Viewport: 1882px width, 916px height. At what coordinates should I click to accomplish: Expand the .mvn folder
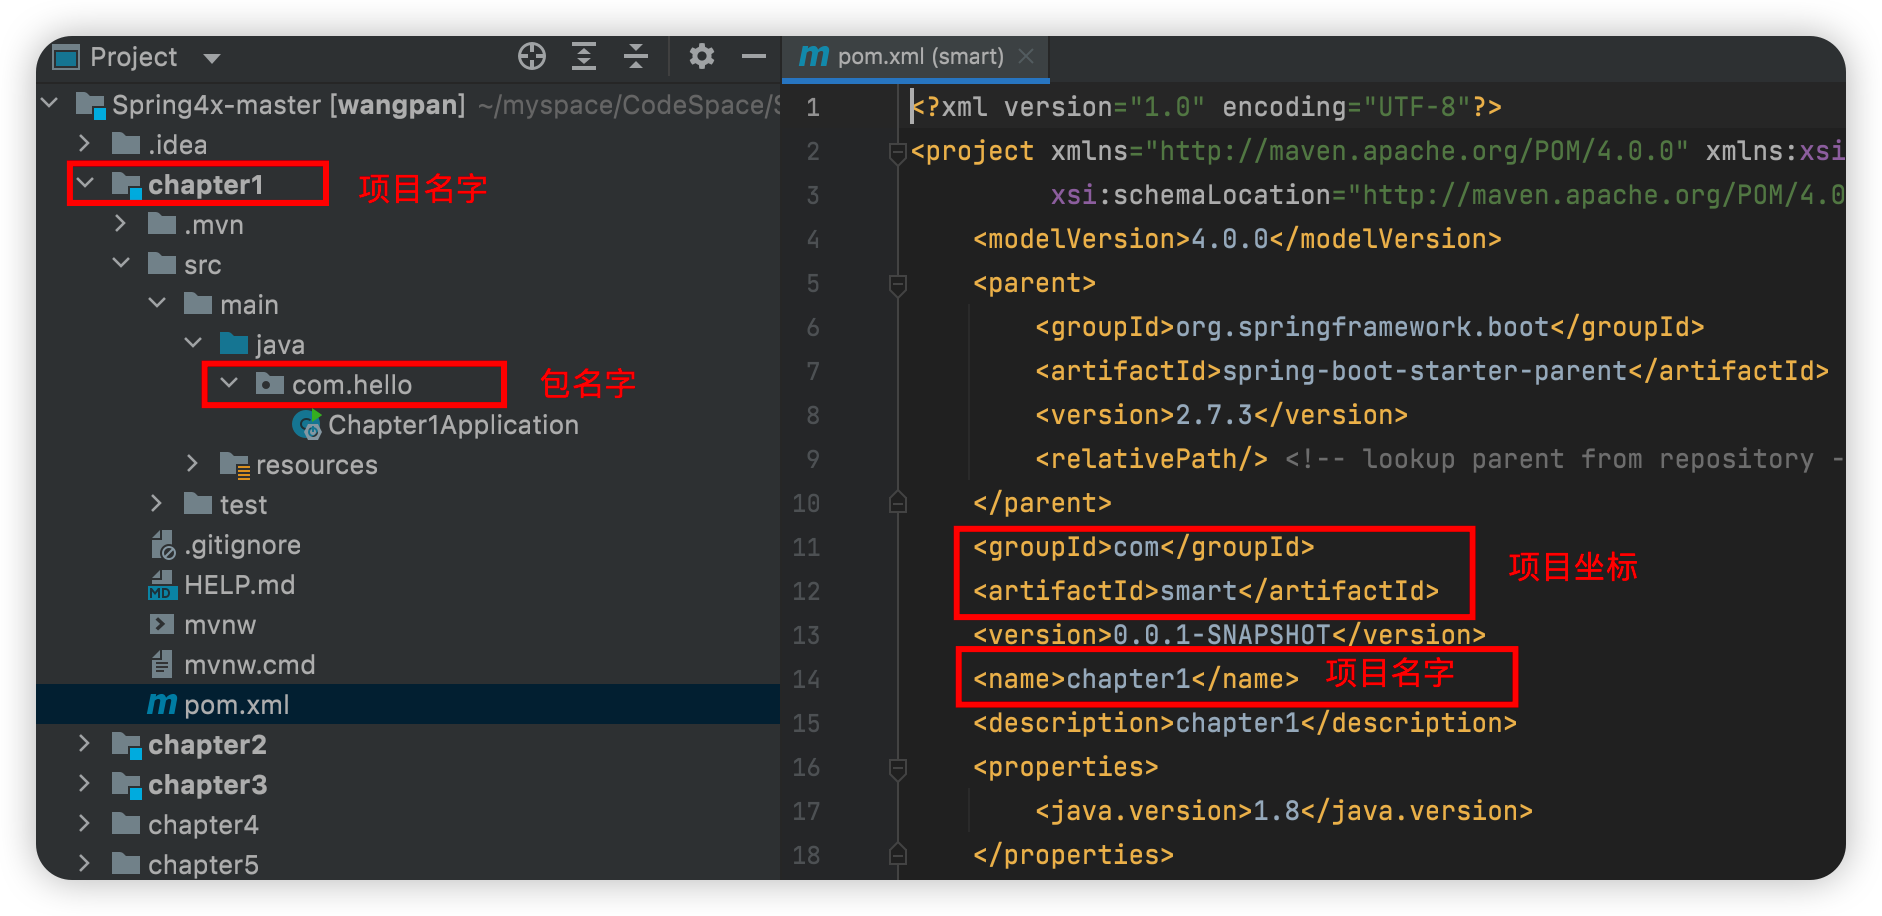[x=121, y=223]
